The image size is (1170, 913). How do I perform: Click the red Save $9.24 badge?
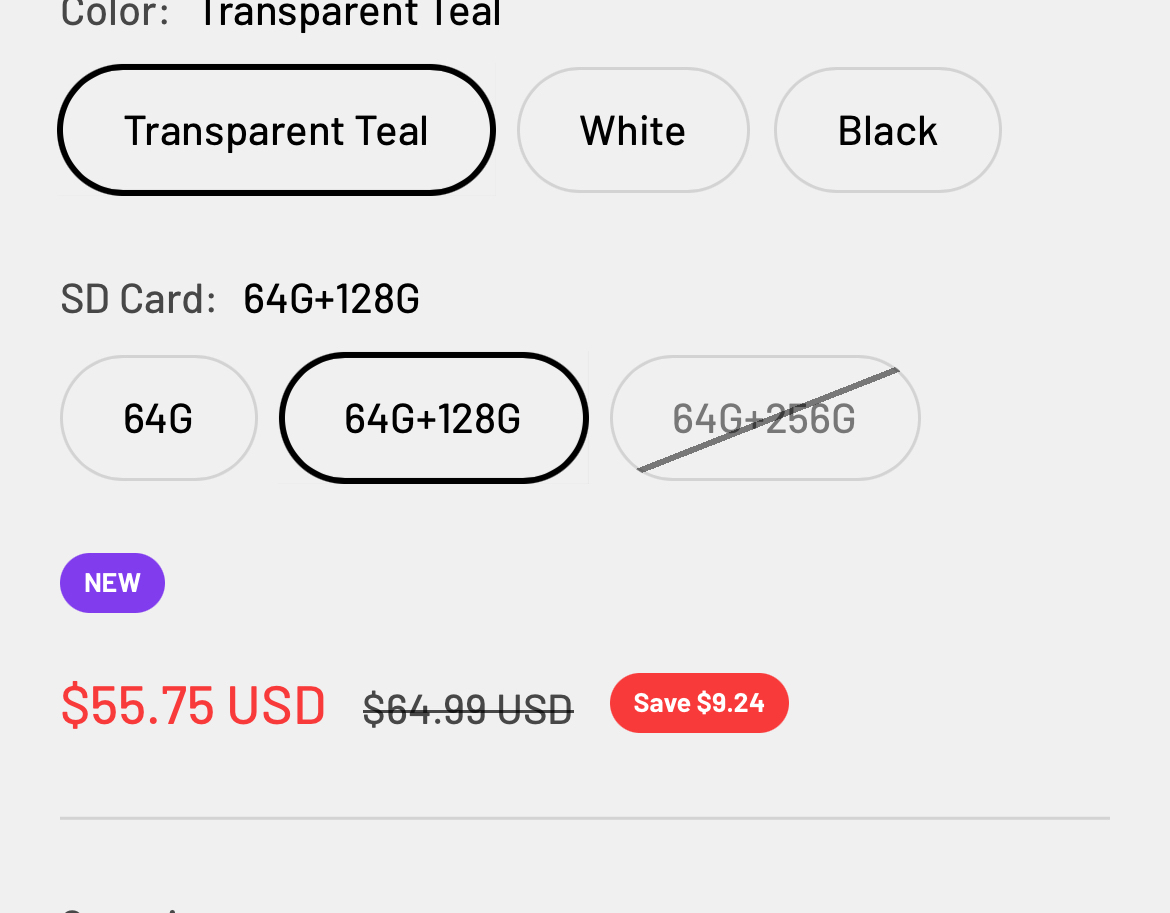click(x=699, y=703)
